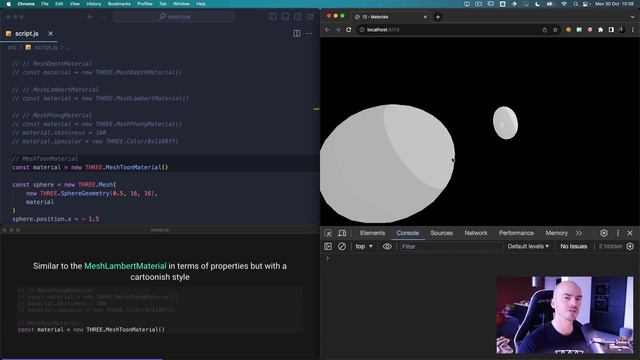Click the DevTools inspect element picker icon

(328, 233)
